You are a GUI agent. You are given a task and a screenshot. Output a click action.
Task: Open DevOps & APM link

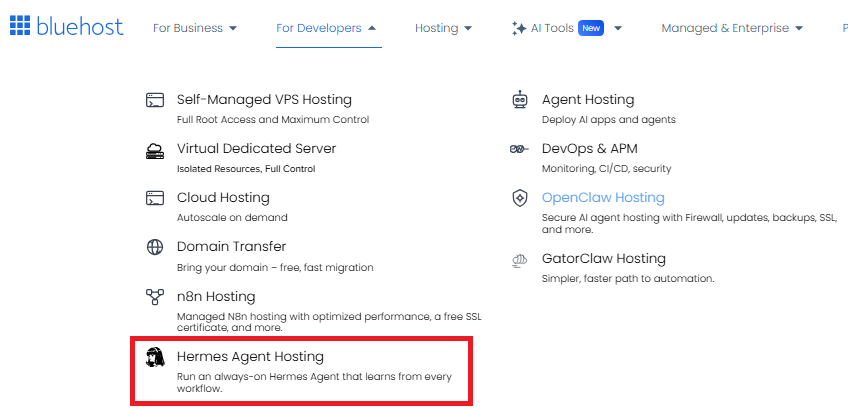589,149
